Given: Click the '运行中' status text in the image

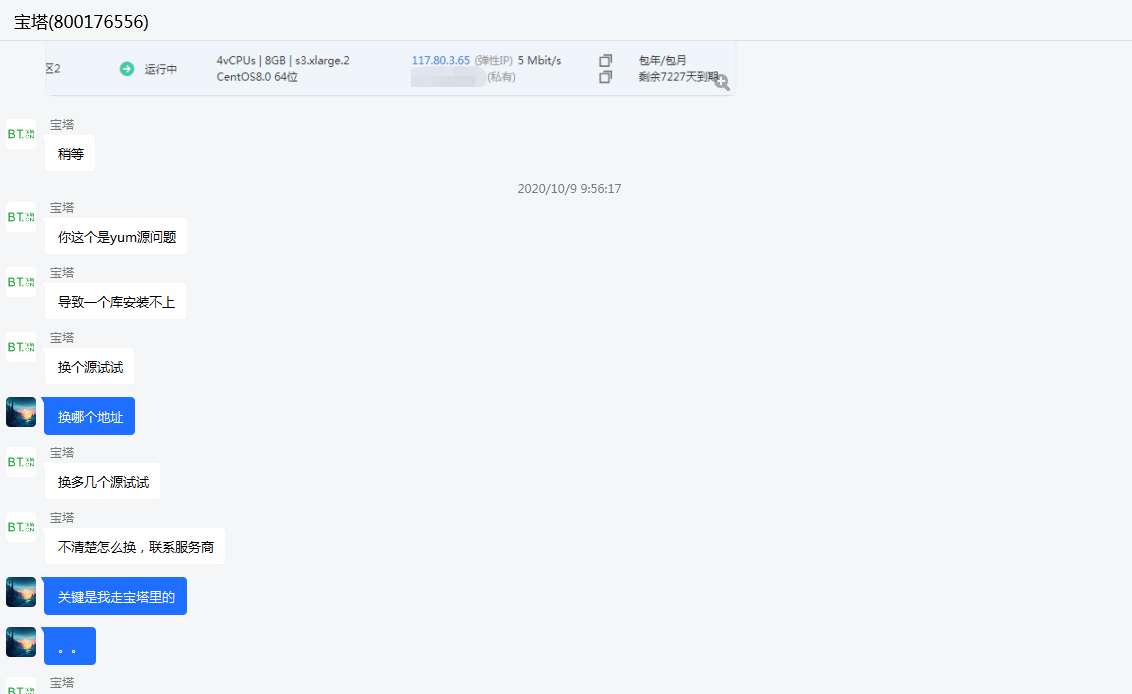Looking at the screenshot, I should (x=160, y=69).
